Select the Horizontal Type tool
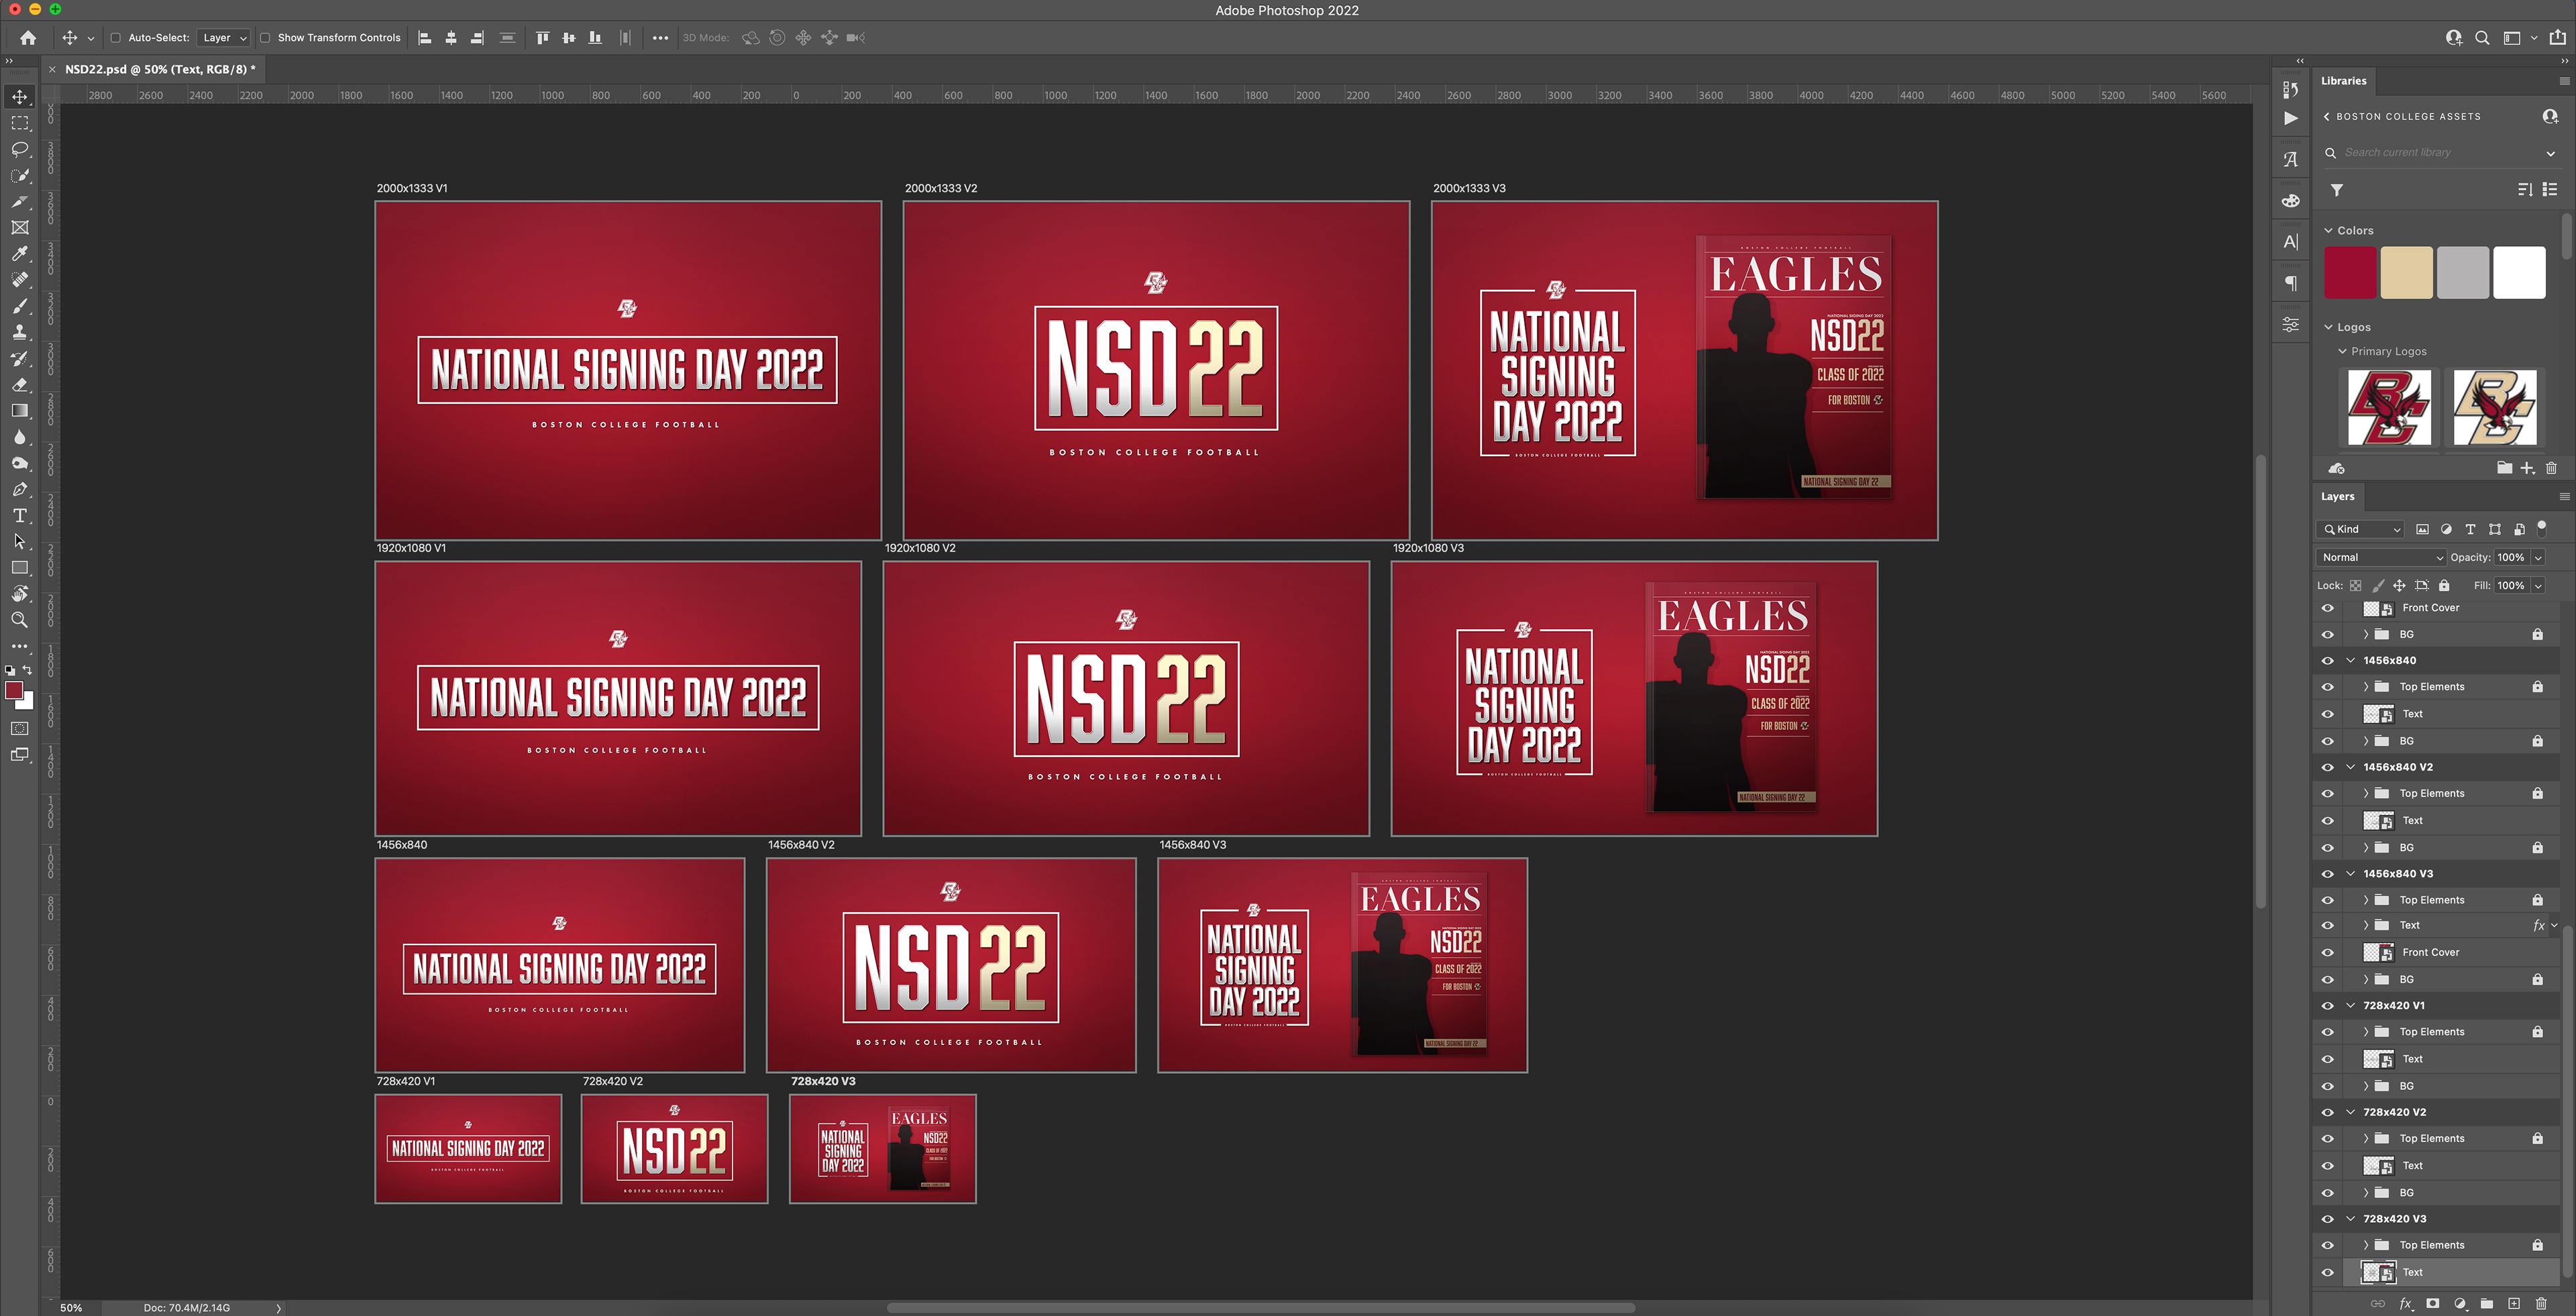Screen dimensions: 2576x1316 pos(19,516)
